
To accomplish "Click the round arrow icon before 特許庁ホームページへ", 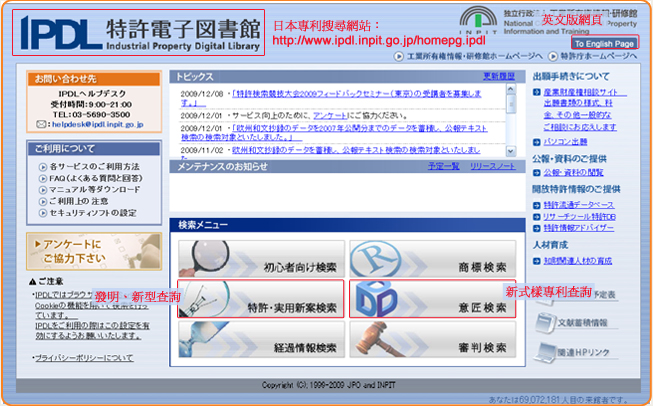I will (553, 56).
